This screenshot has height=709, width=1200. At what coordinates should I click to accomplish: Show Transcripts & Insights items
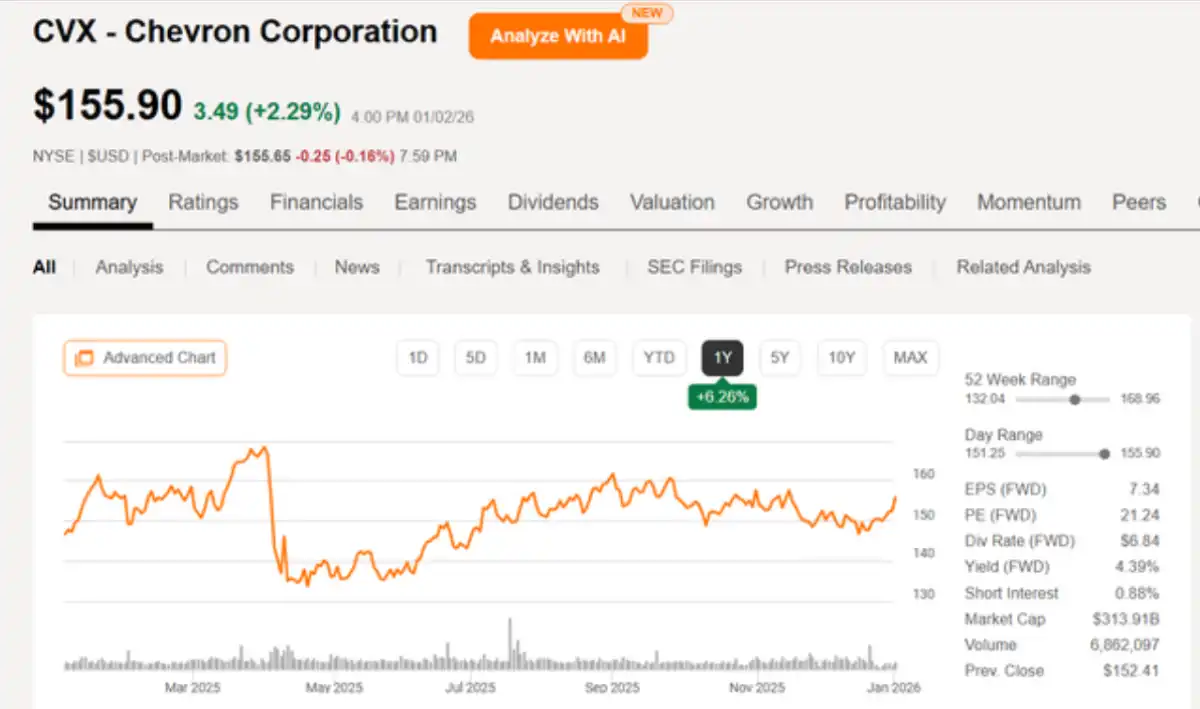512,267
